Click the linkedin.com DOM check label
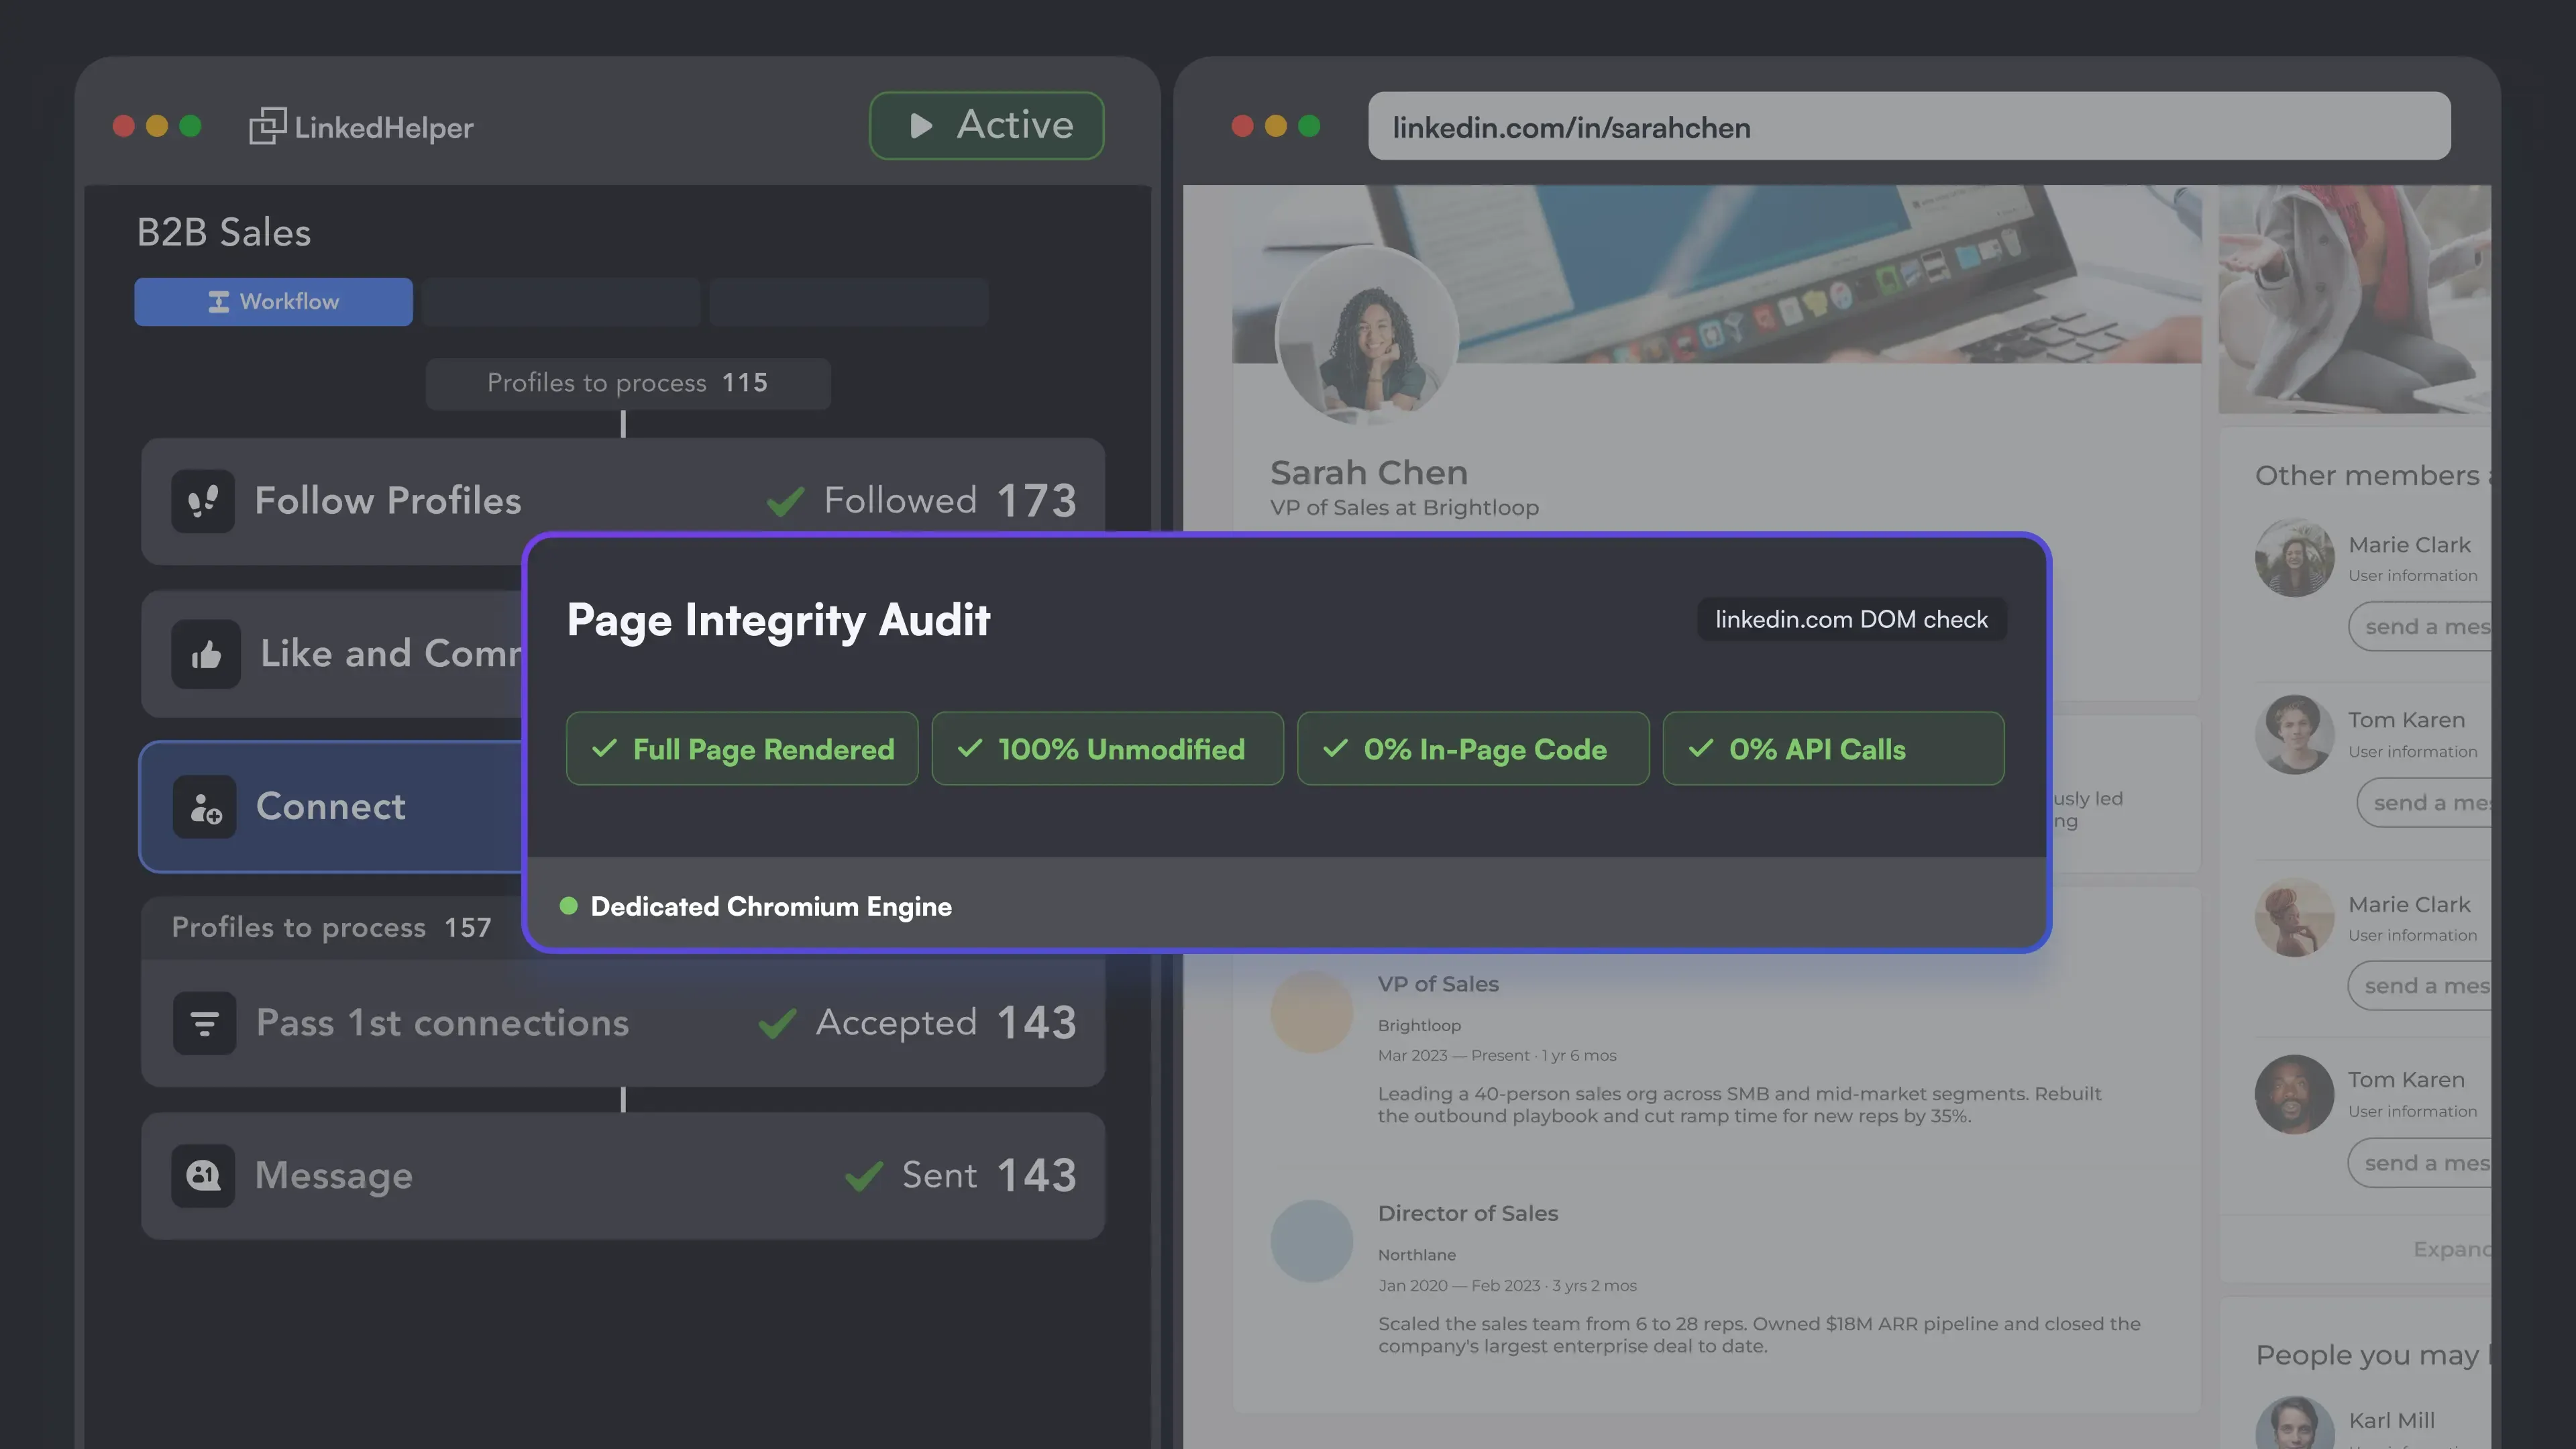The width and height of the screenshot is (2576, 1449). pyautogui.click(x=1852, y=620)
